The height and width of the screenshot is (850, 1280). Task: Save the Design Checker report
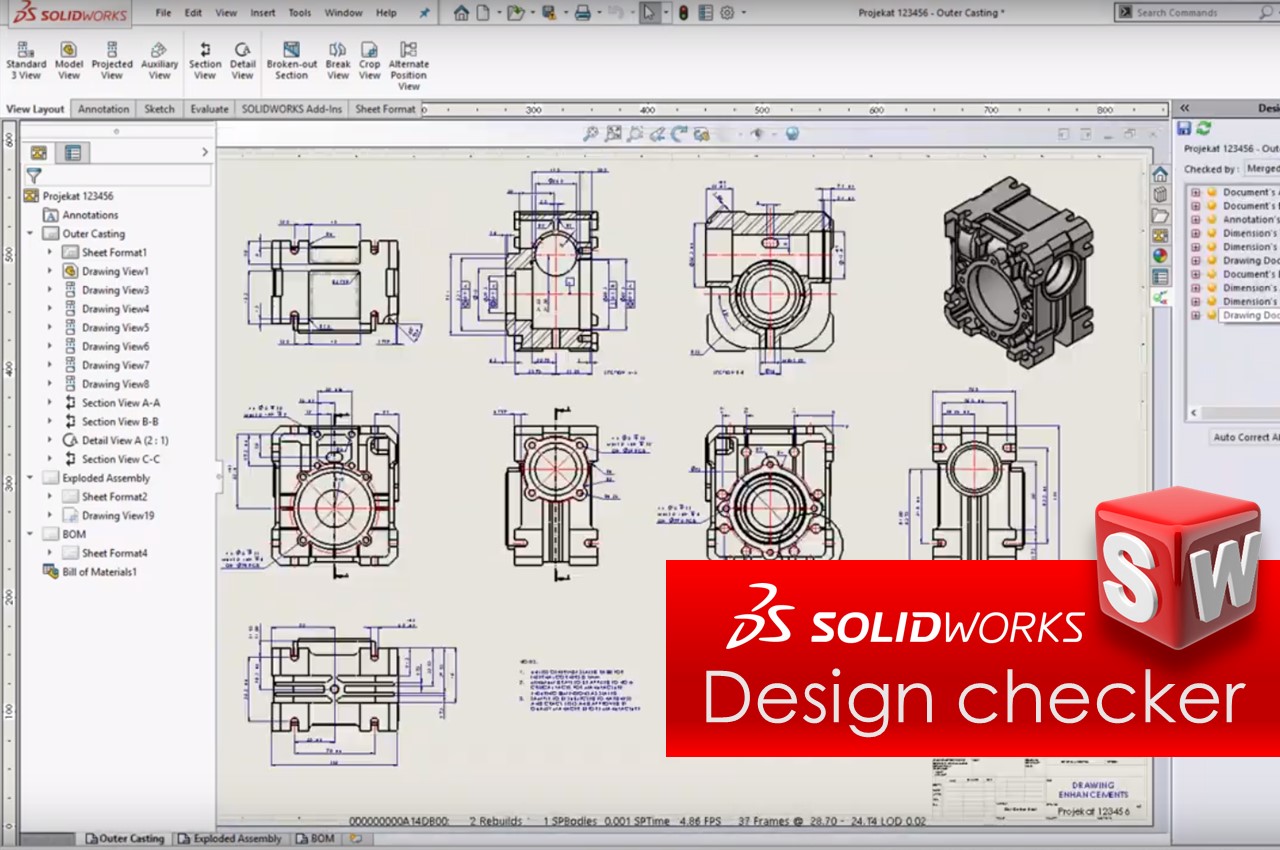click(1184, 127)
